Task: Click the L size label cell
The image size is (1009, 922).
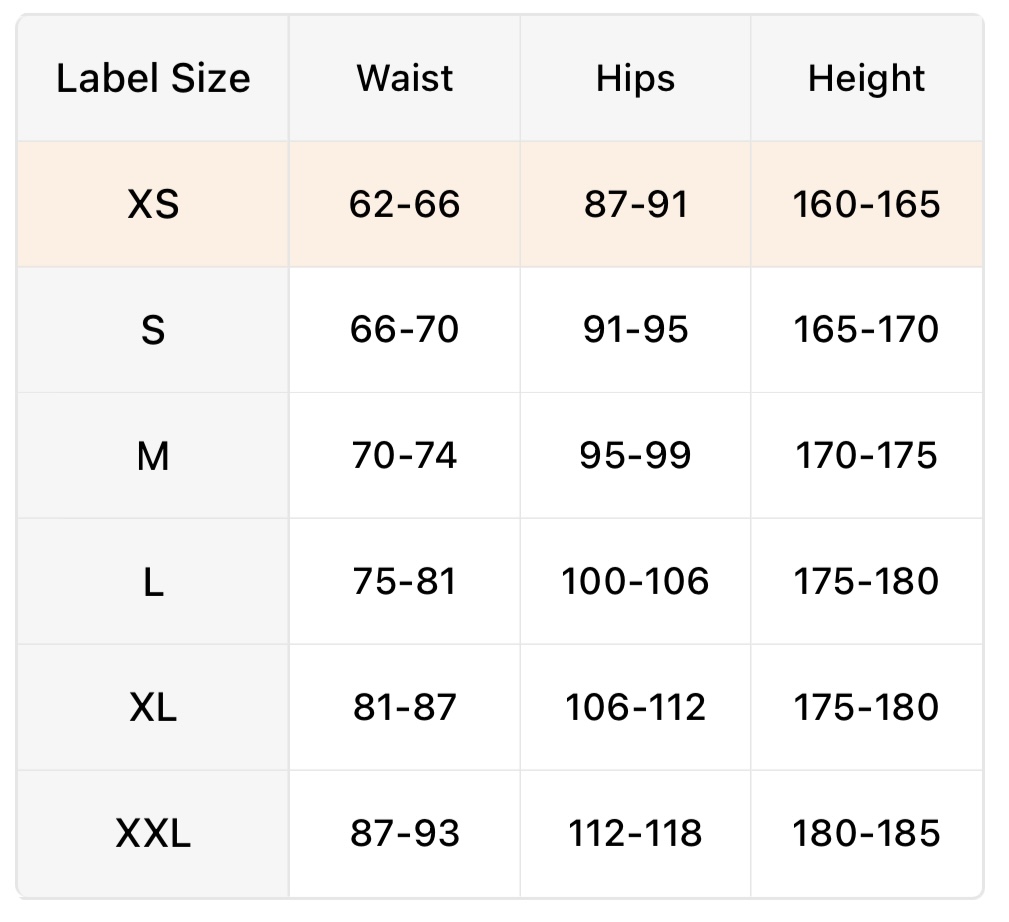Action: (153, 582)
